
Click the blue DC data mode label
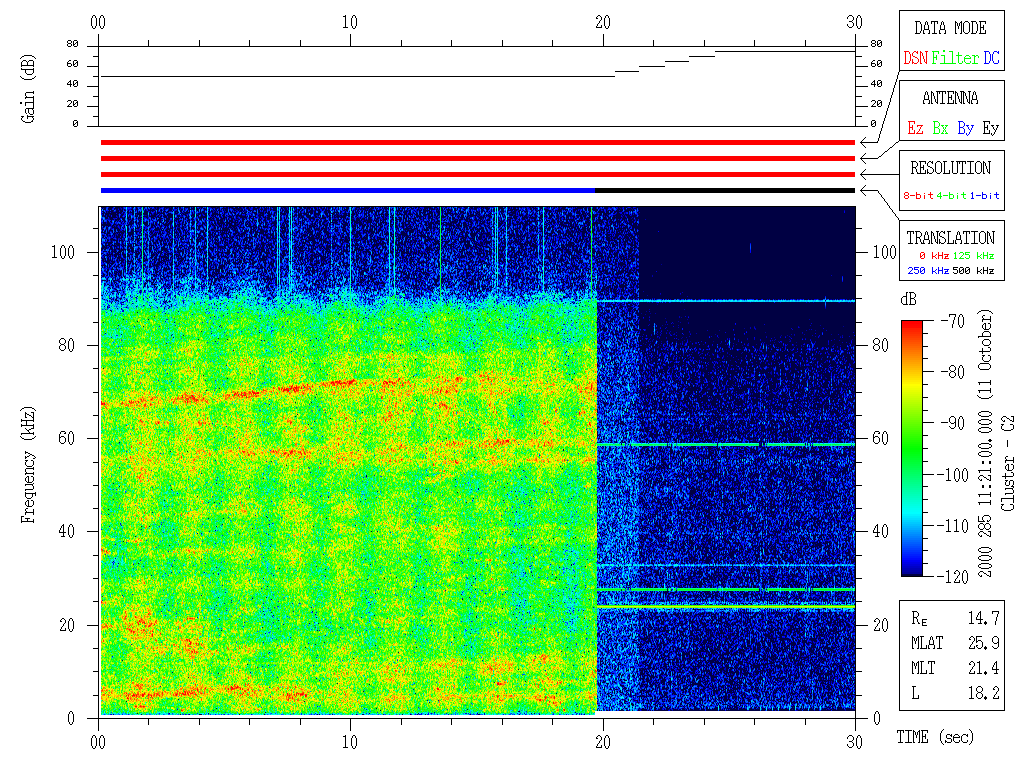(991, 58)
